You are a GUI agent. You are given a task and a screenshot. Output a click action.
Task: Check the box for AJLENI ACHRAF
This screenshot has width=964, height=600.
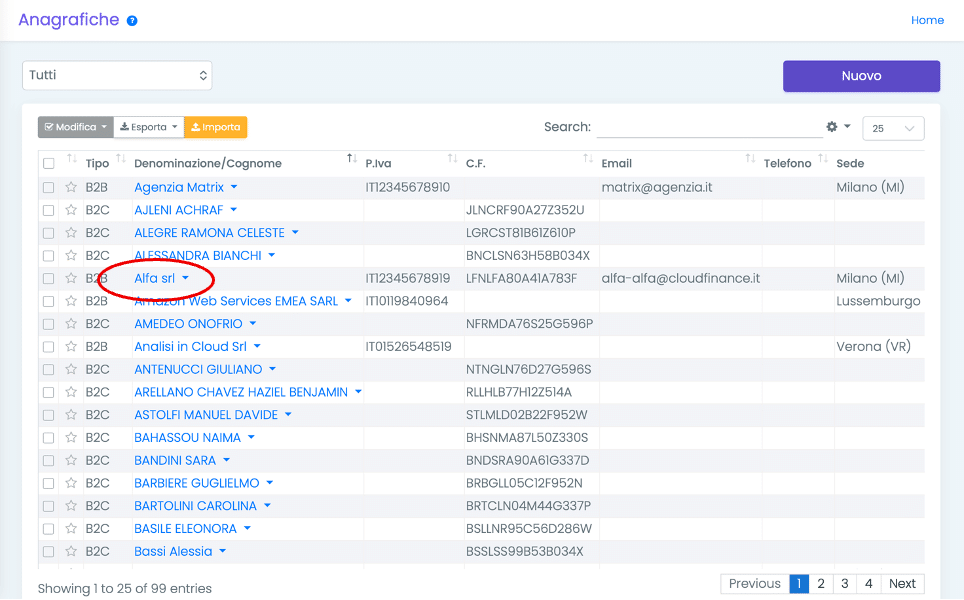(48, 210)
